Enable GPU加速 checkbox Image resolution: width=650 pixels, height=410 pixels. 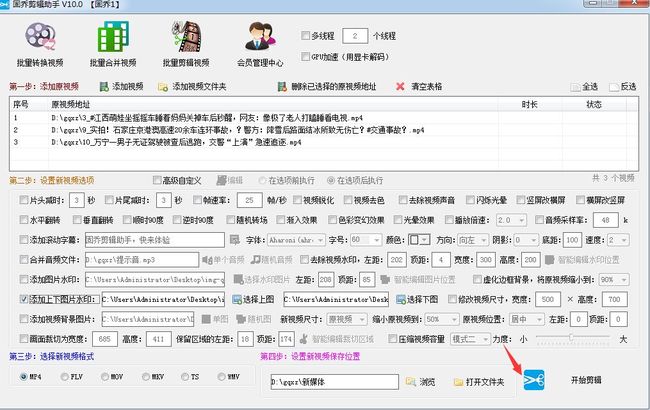(x=306, y=56)
